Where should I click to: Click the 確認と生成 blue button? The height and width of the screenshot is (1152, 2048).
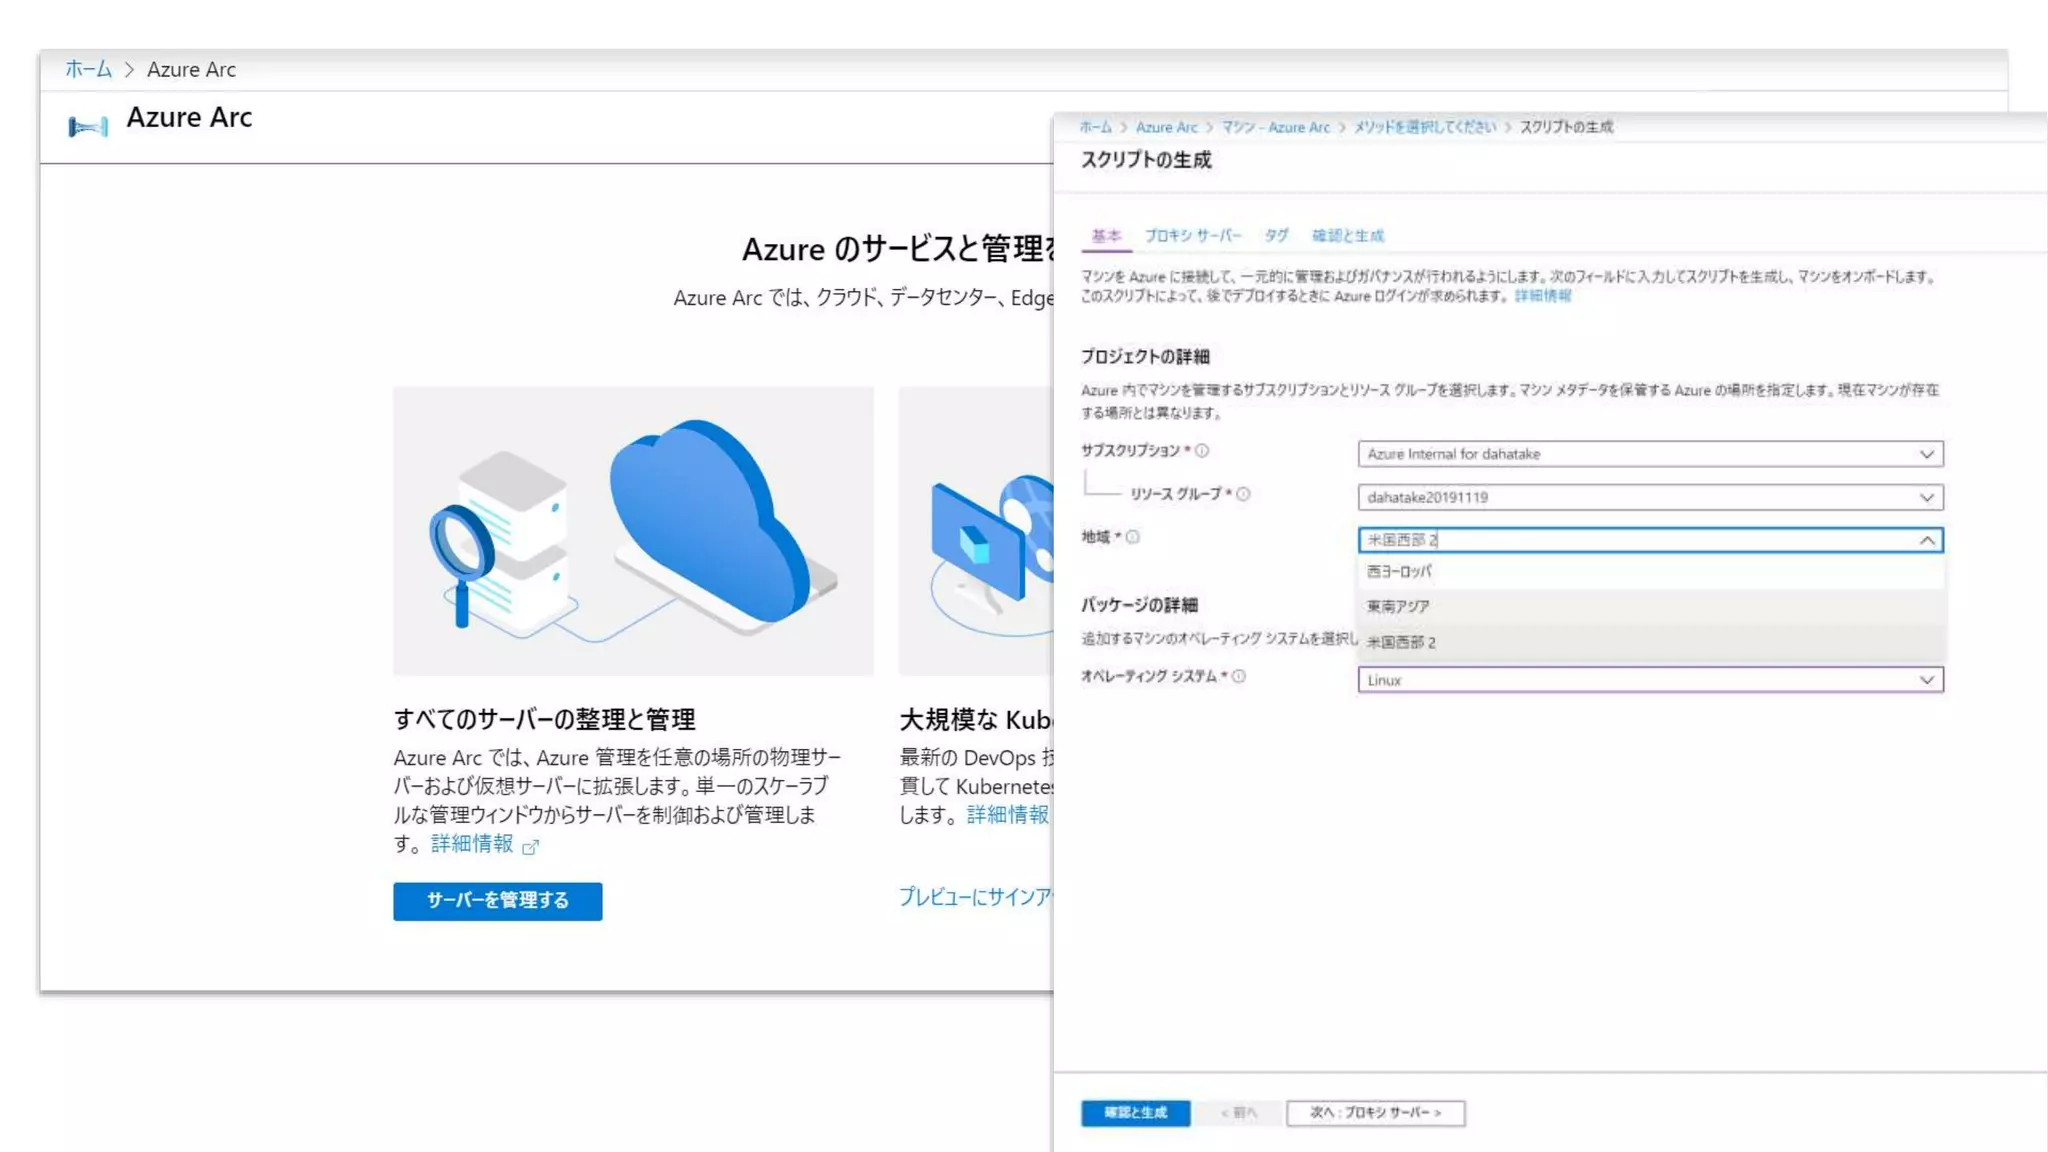click(x=1135, y=1113)
